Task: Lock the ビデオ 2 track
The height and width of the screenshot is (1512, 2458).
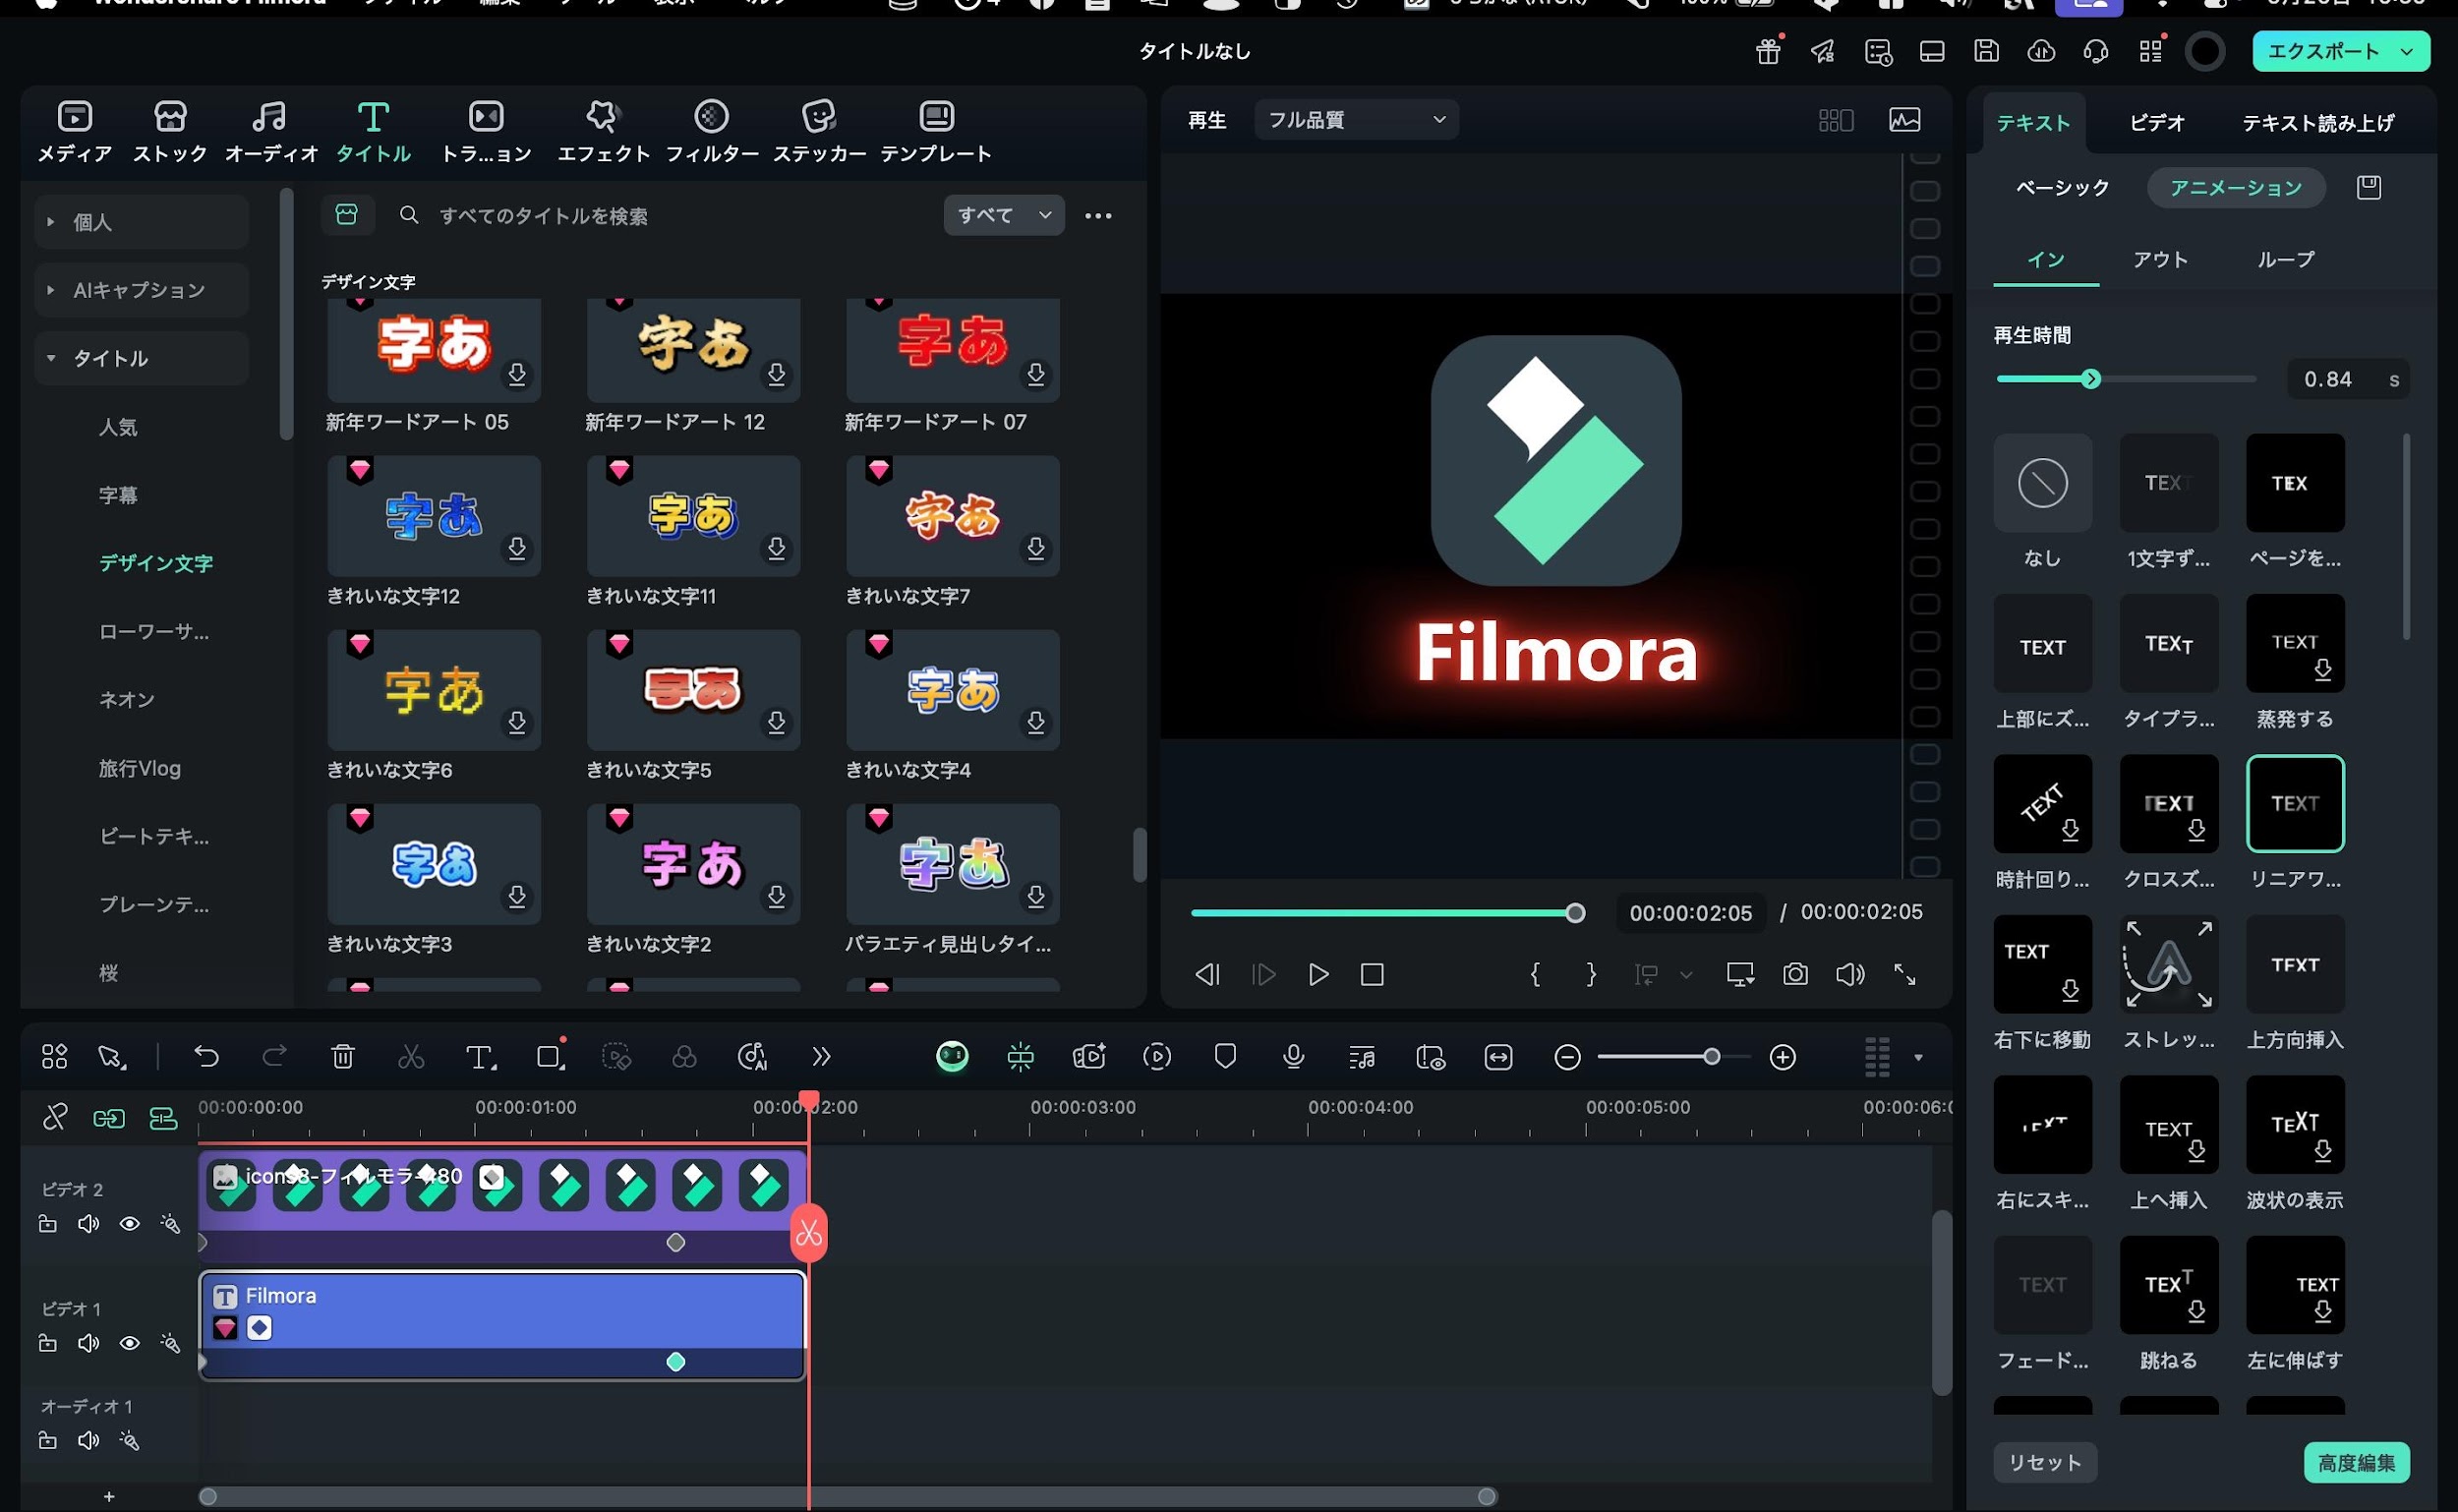Action: coord(47,1224)
